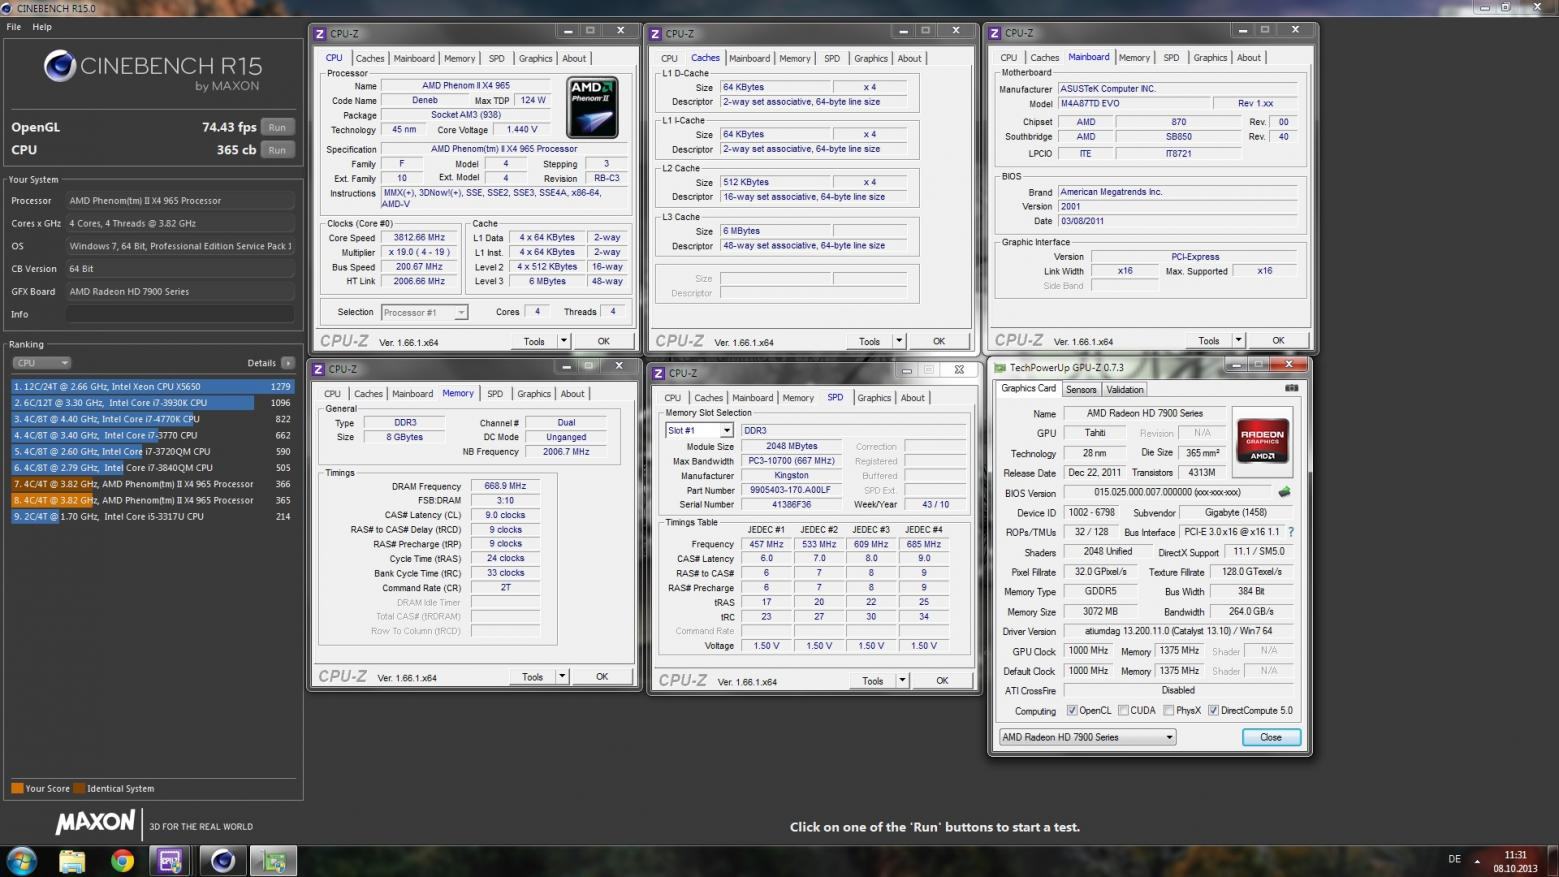Select the Graphics tab in the Mainboard window
Screen dimensions: 1559x877
[1210, 58]
